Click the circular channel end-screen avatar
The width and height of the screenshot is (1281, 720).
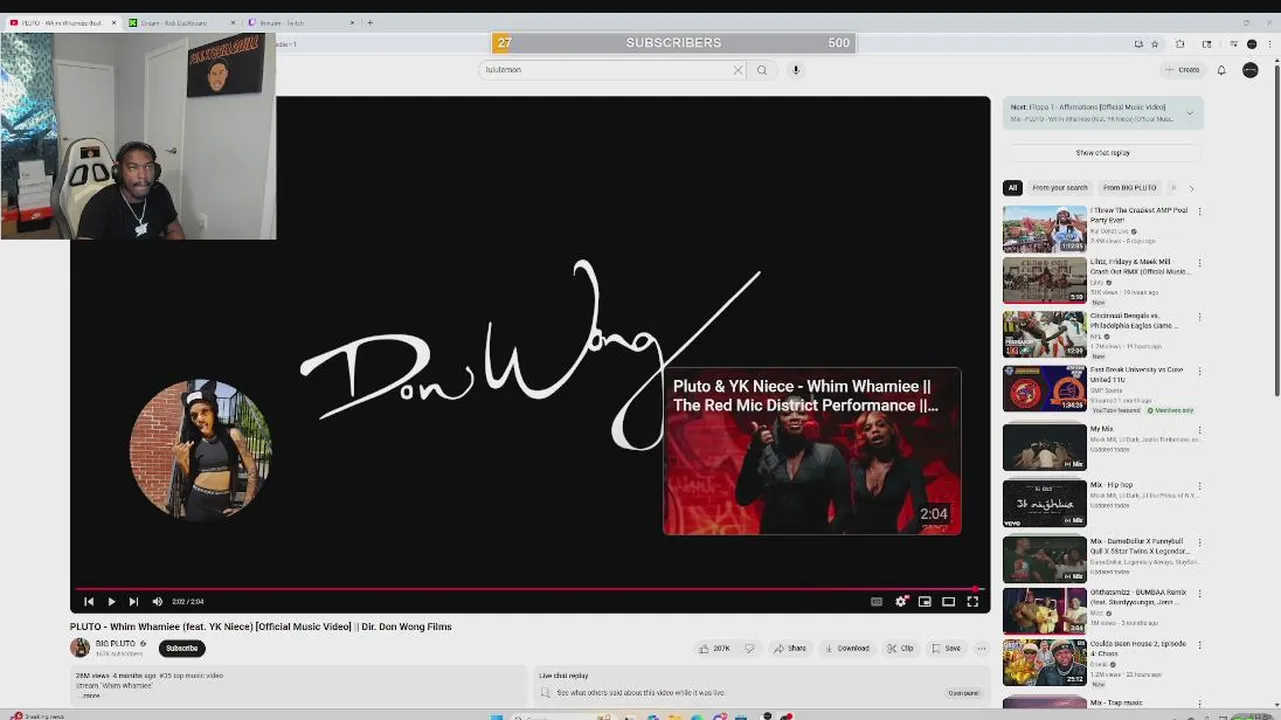pyautogui.click(x=200, y=450)
